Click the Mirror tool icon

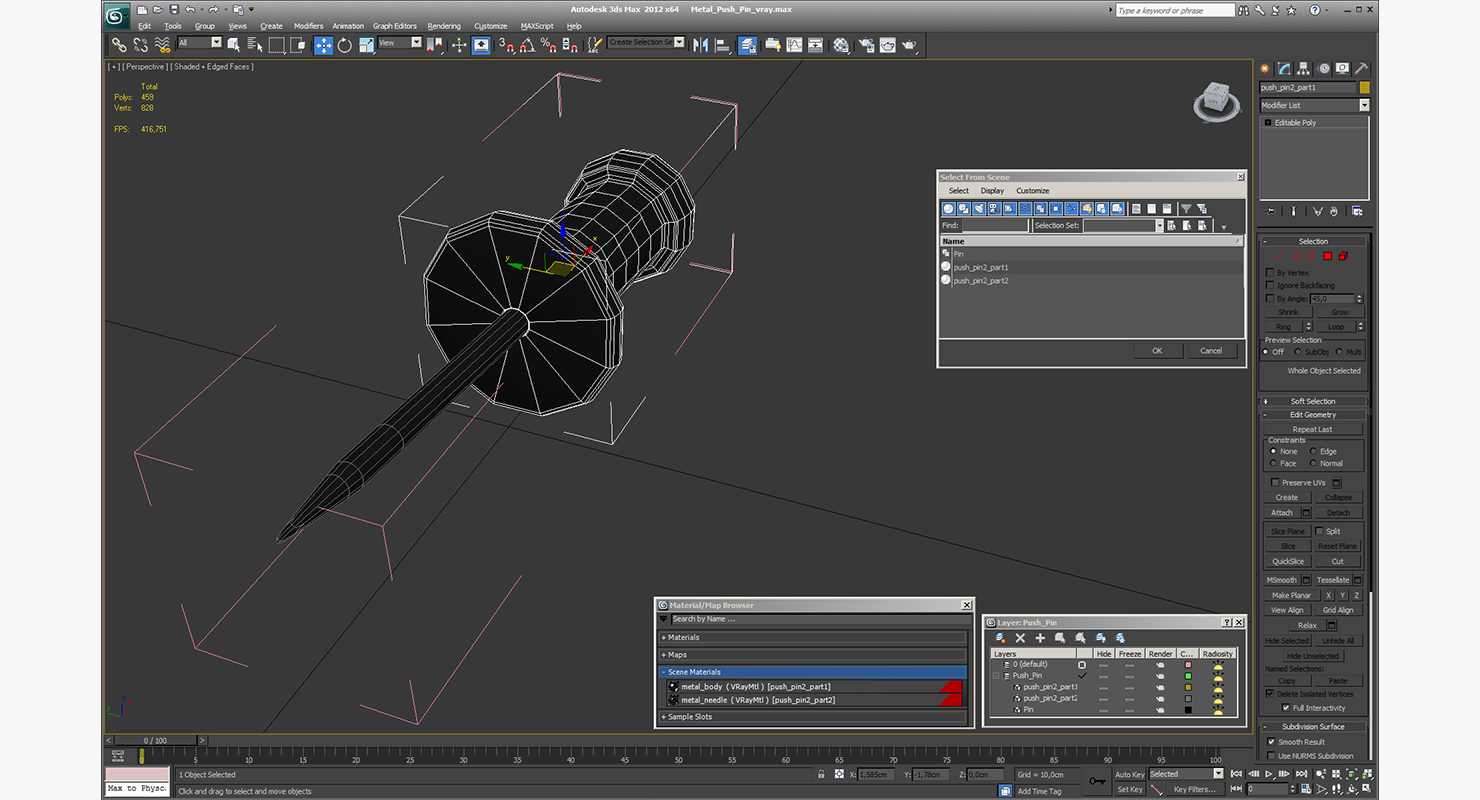(700, 45)
